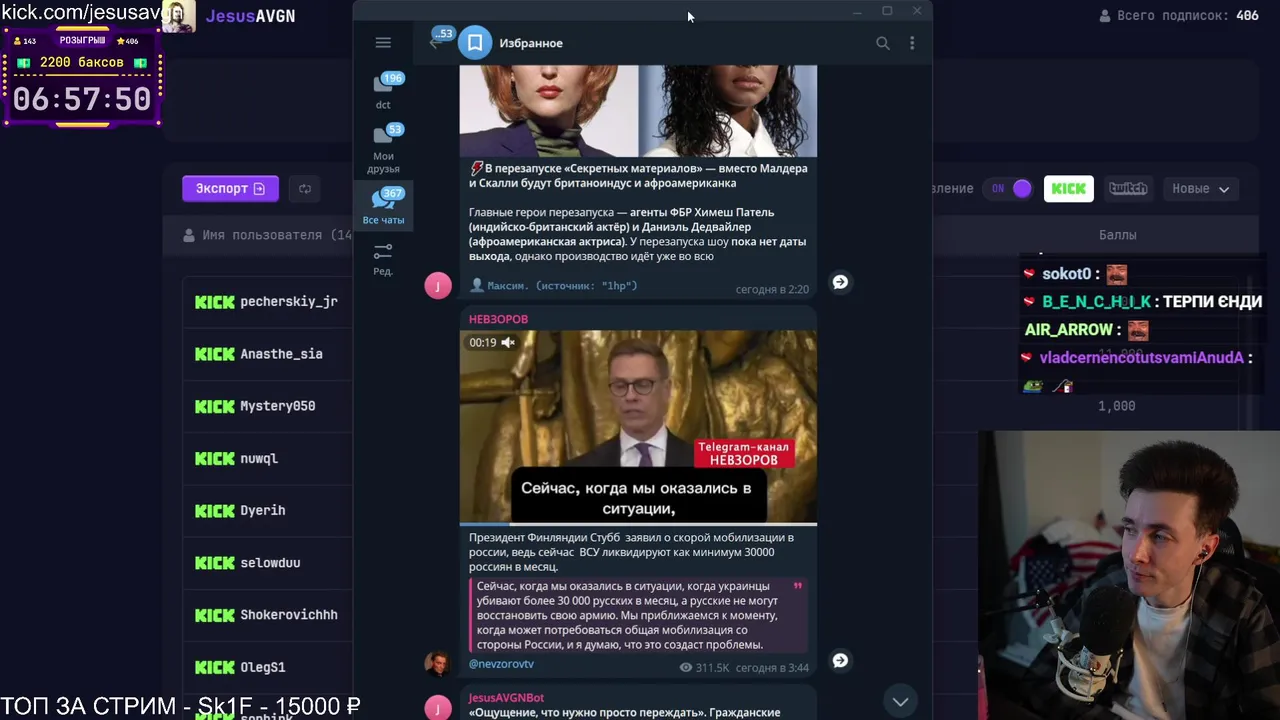Click the JesusAVGN channel name
Screen dimensions: 1280x720
(x=250, y=16)
